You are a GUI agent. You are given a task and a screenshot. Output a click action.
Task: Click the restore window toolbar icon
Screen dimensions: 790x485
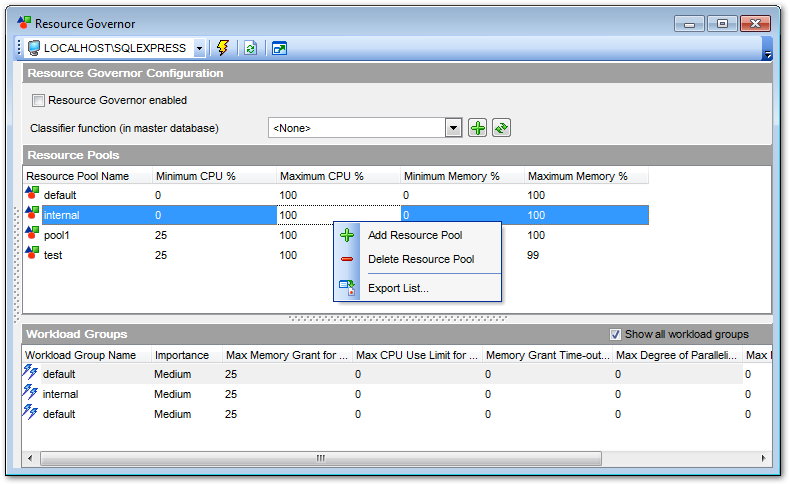coord(279,48)
